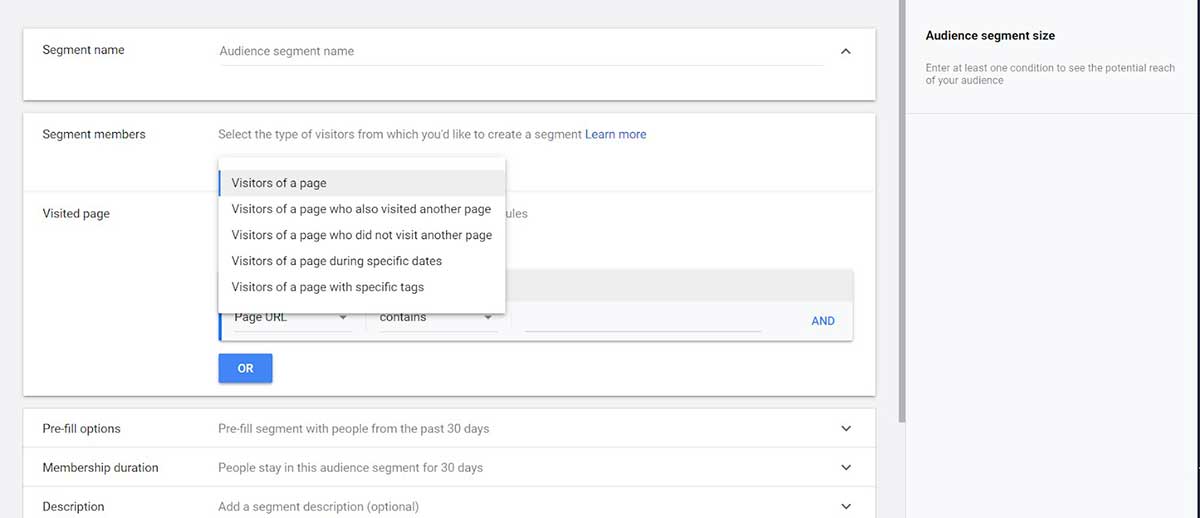
Task: Click the Pre-fill segment past 30 days row
Action: pos(449,428)
